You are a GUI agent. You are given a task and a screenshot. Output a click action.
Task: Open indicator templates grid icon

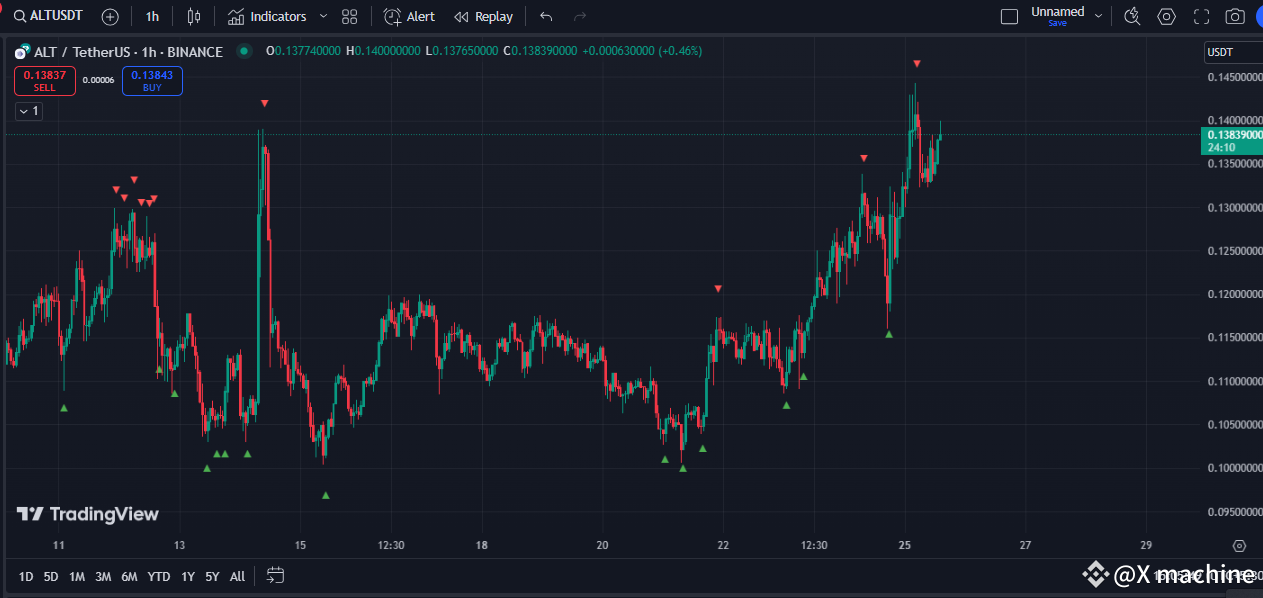coord(349,17)
